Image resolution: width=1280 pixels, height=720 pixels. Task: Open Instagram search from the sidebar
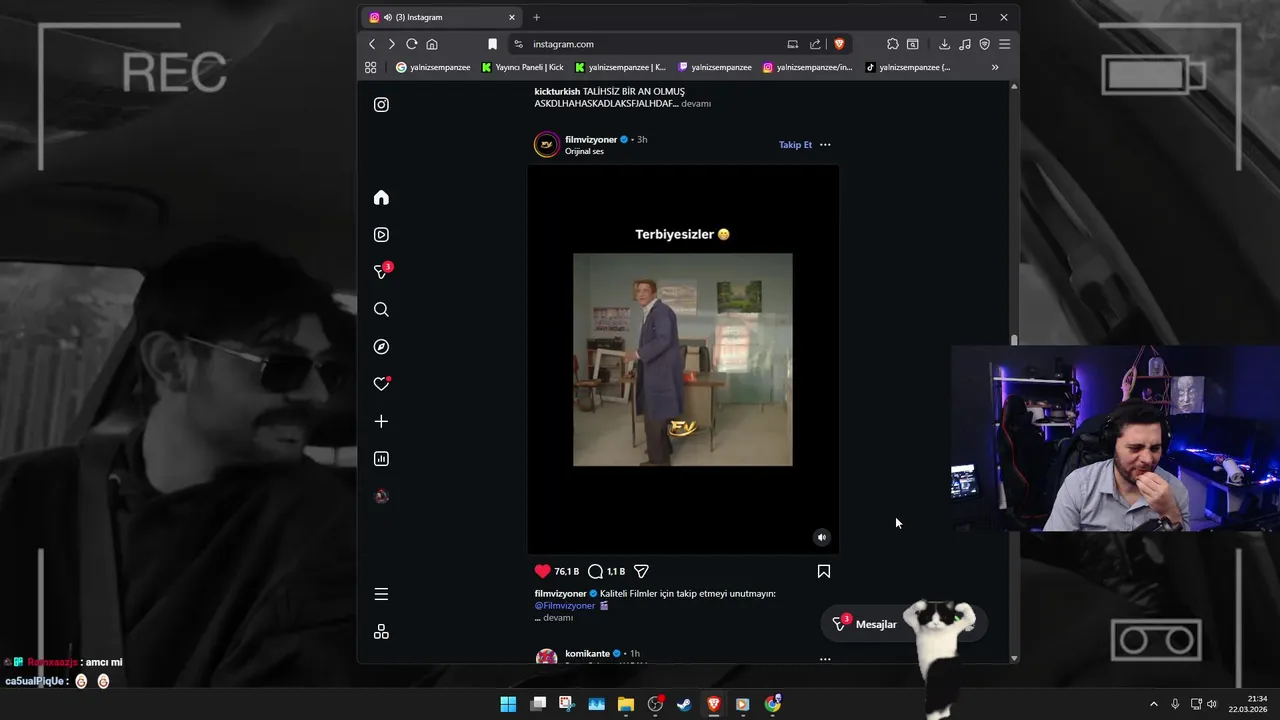[381, 310]
